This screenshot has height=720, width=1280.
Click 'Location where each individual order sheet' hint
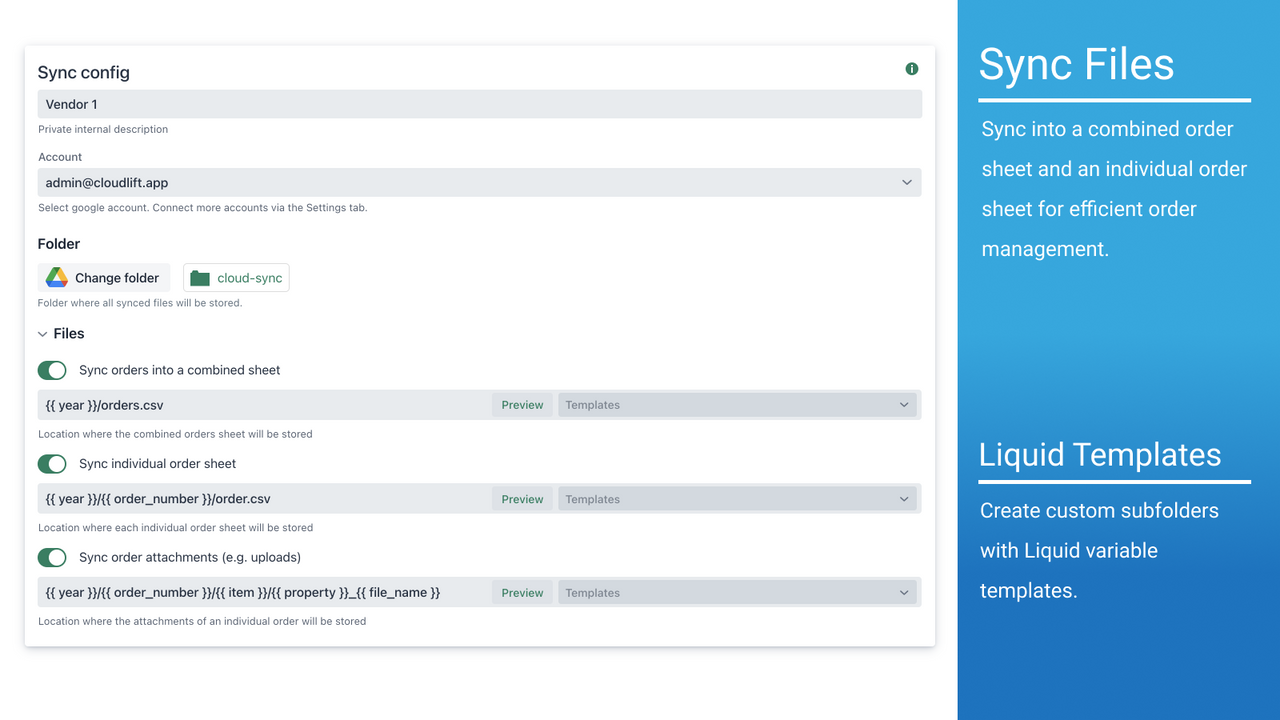point(176,528)
